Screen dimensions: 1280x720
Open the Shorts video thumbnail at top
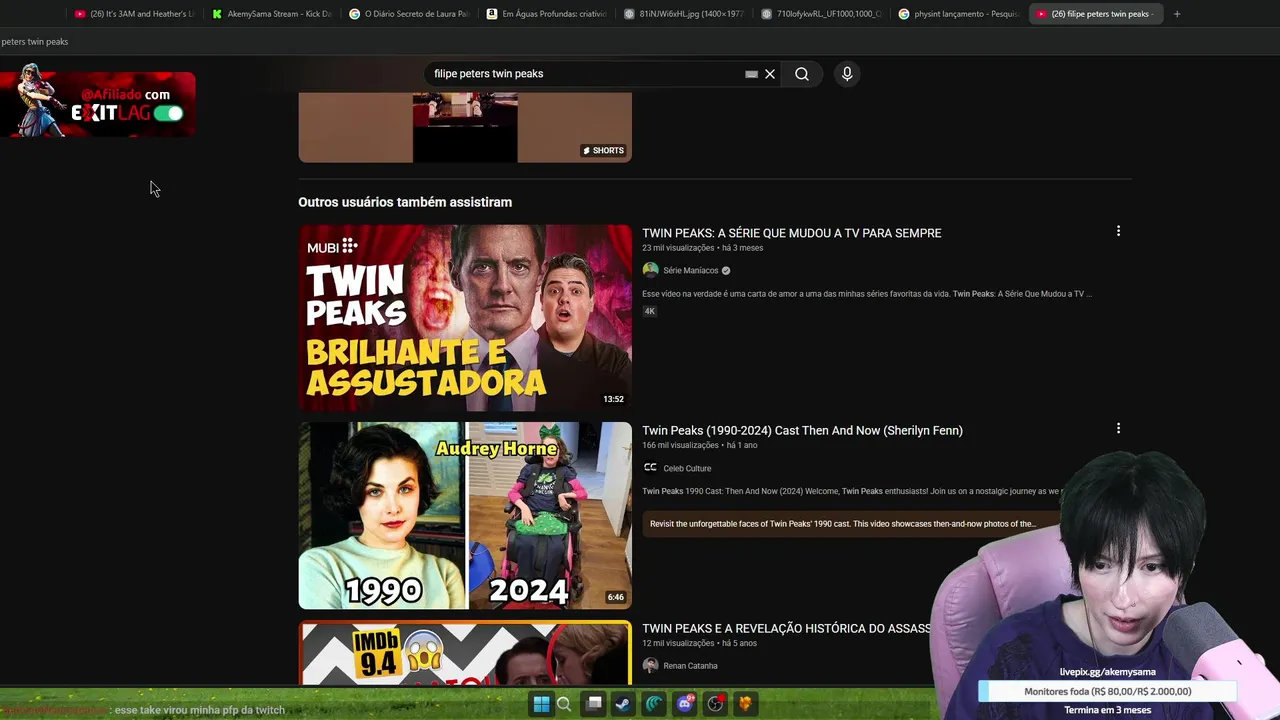(x=465, y=127)
